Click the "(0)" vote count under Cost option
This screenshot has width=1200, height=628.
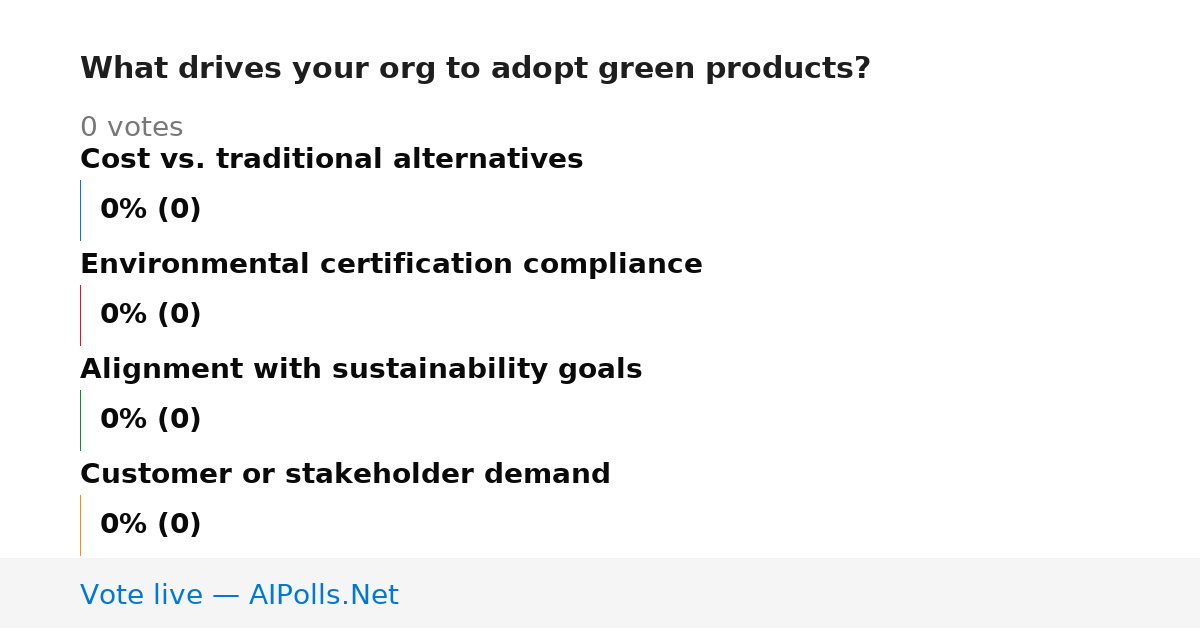pos(179,210)
